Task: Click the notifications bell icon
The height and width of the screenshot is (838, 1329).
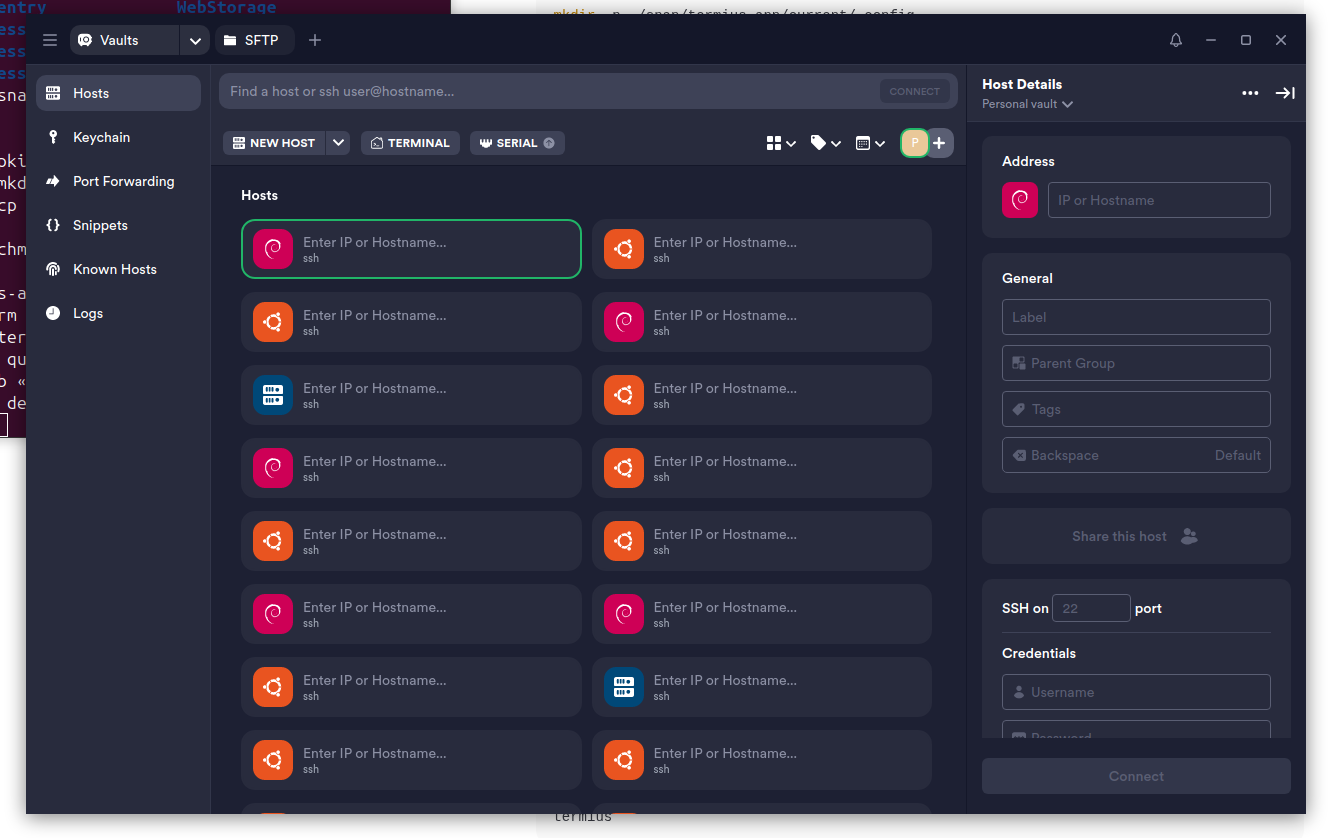Action: [1176, 40]
